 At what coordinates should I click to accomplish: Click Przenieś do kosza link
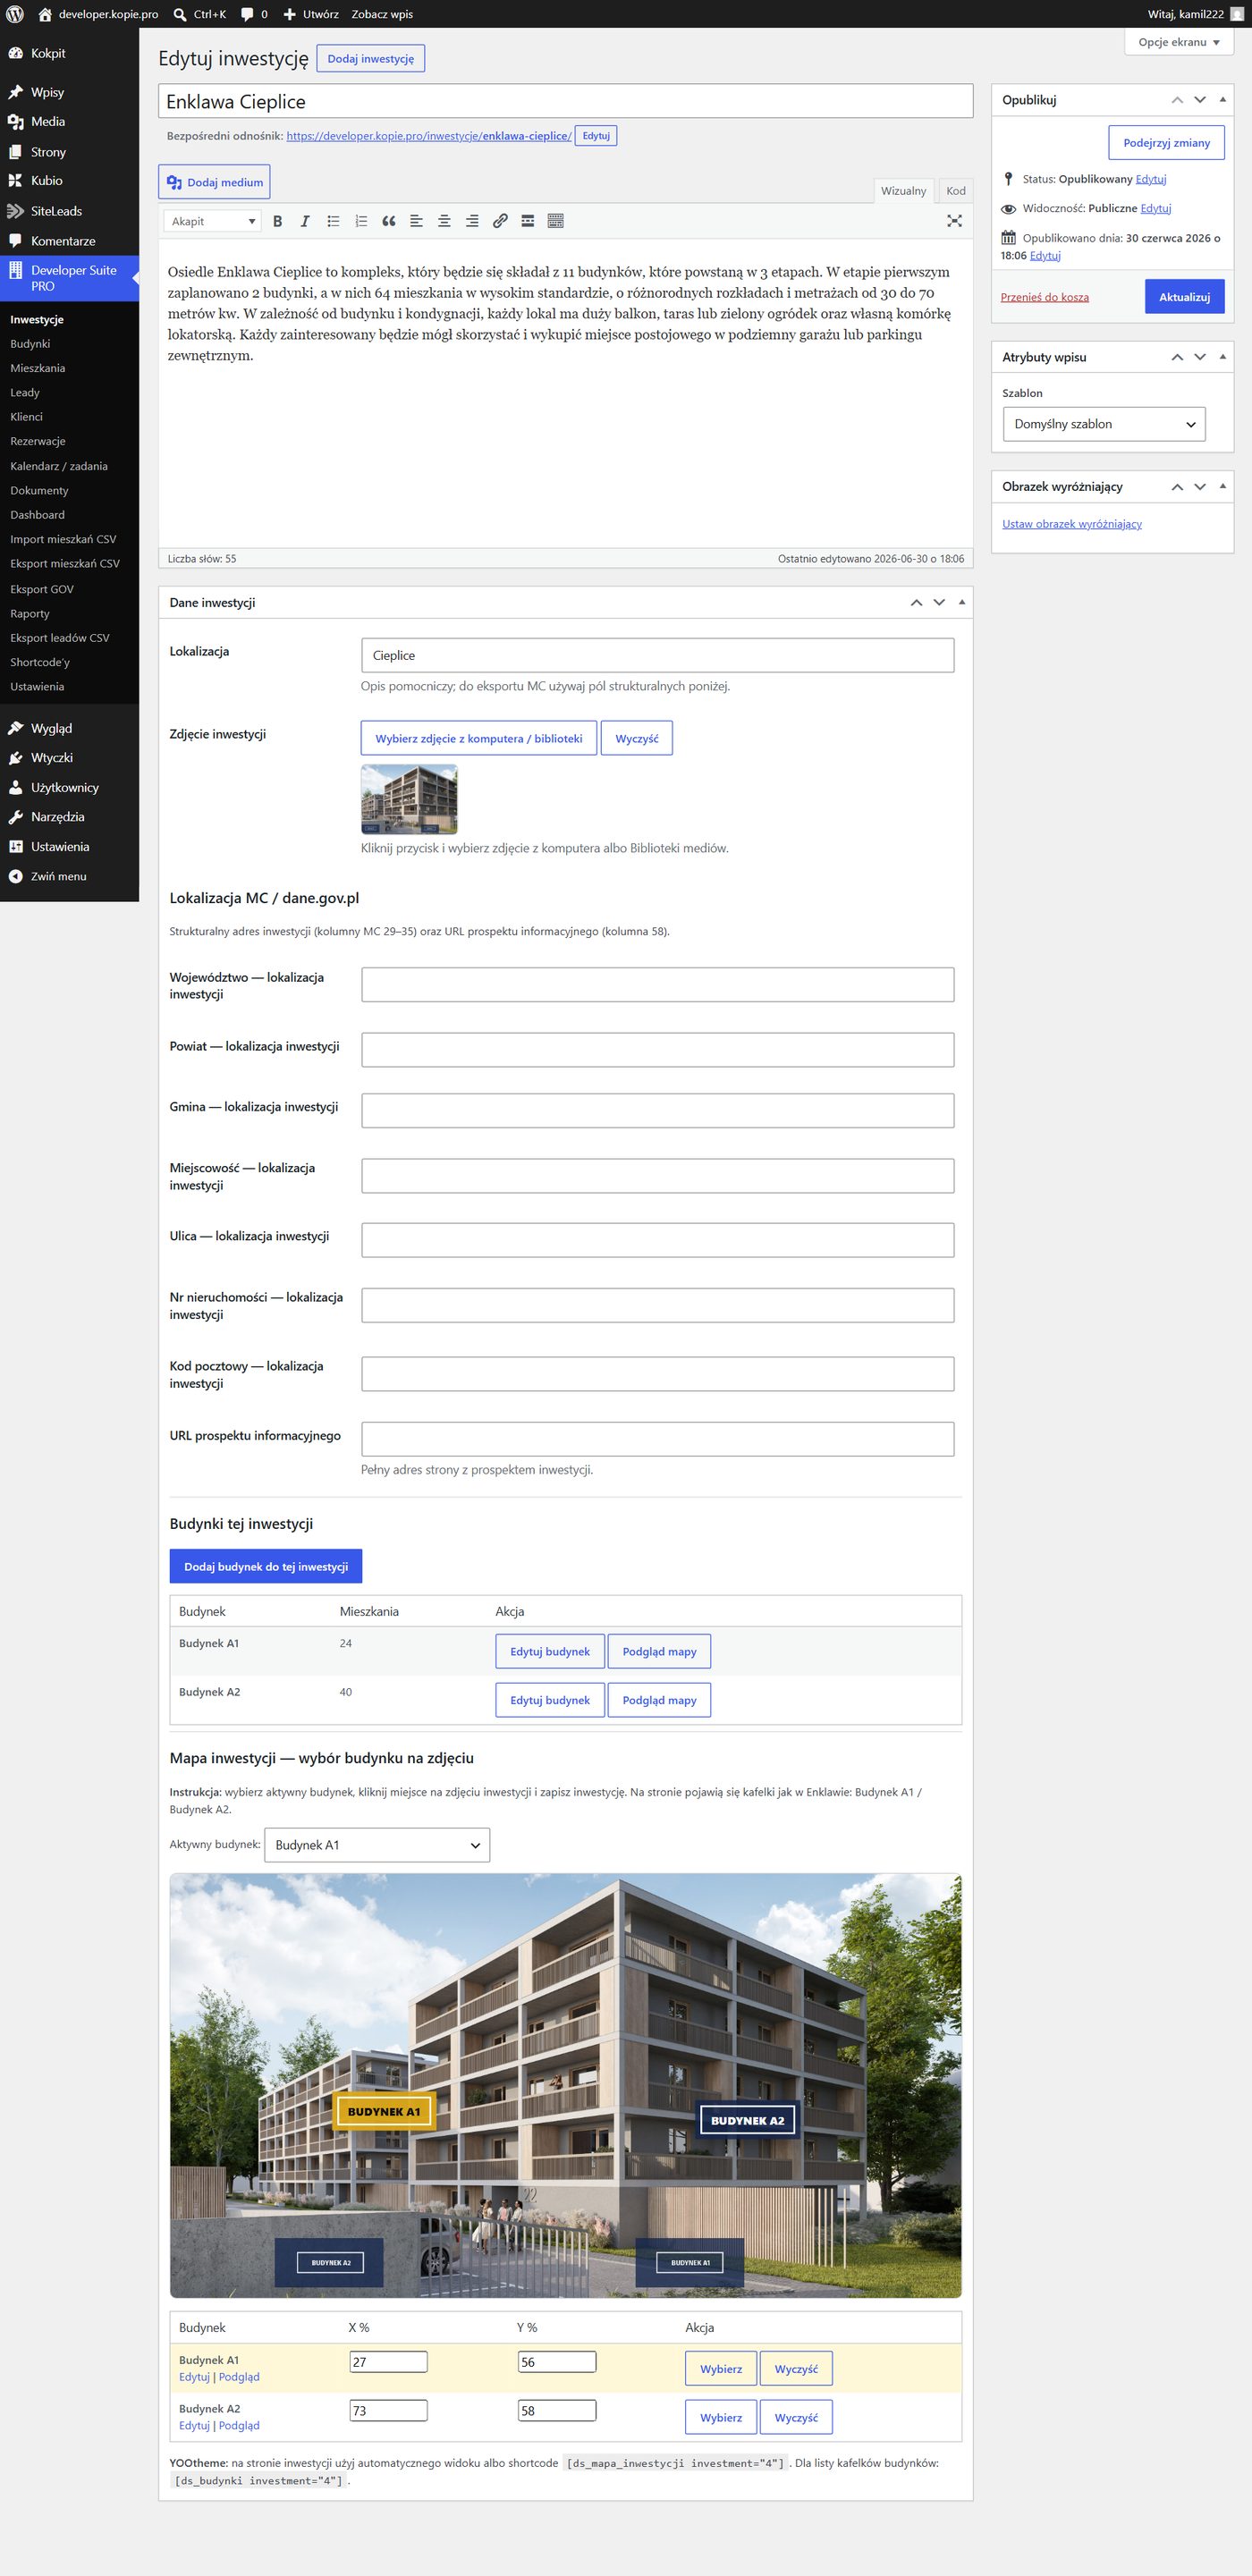(1044, 297)
